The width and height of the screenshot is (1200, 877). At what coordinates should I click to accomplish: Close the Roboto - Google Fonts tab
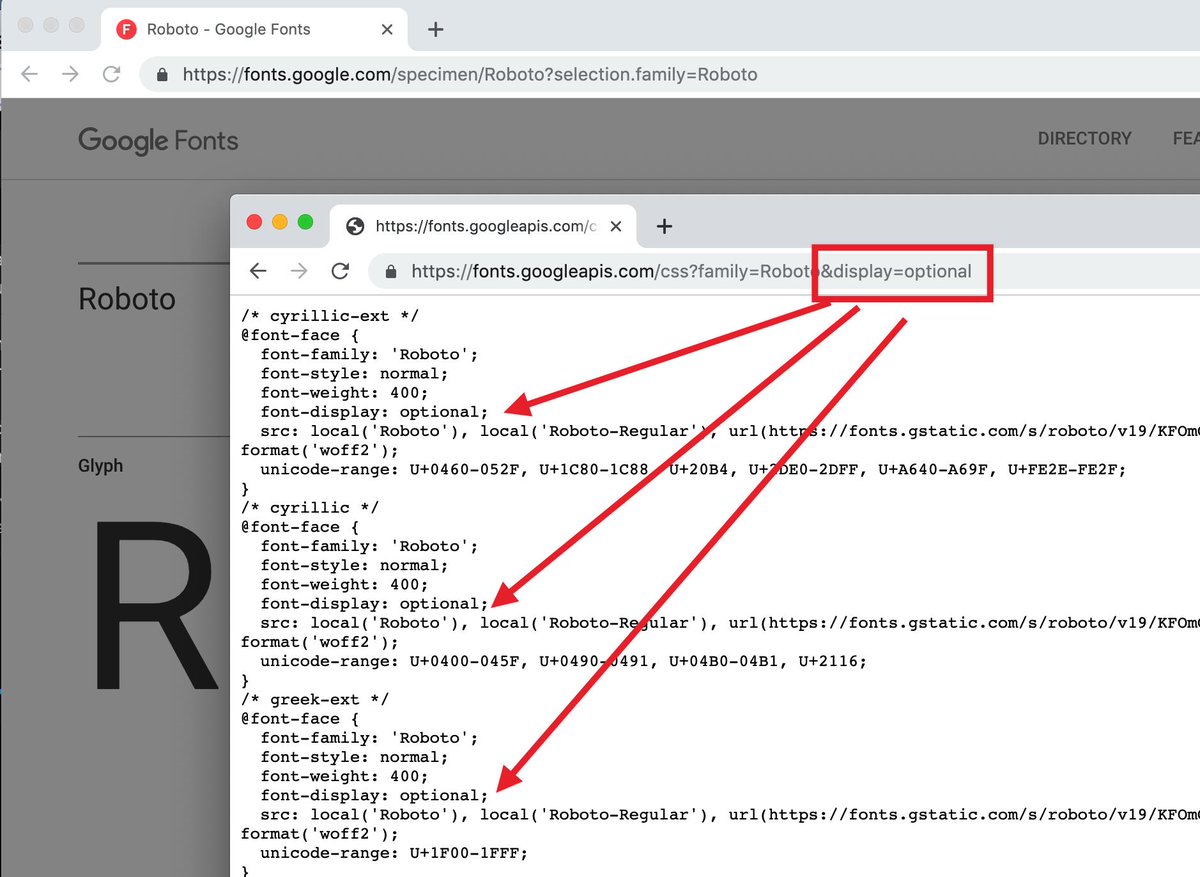(387, 29)
